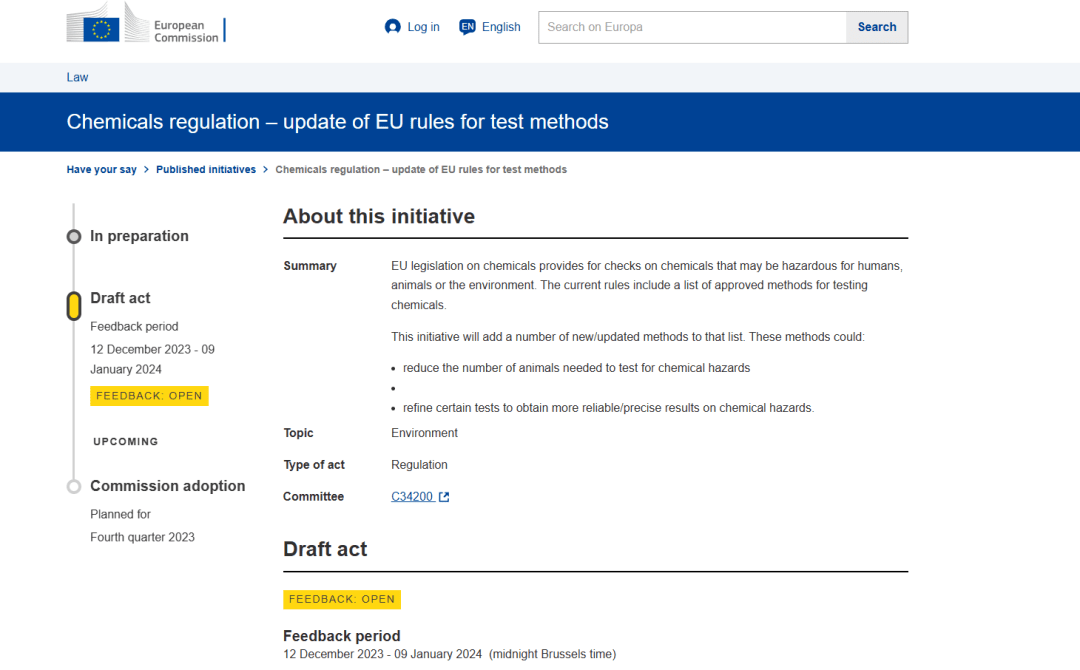Click the European Commission logo

146,25
